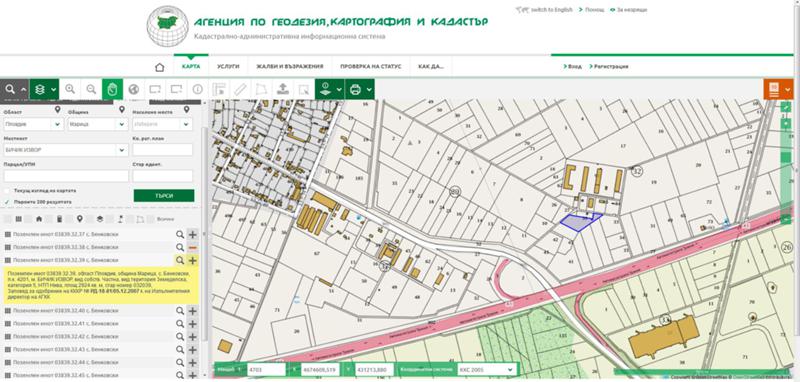Click the upload file toolbar icon

point(282,89)
